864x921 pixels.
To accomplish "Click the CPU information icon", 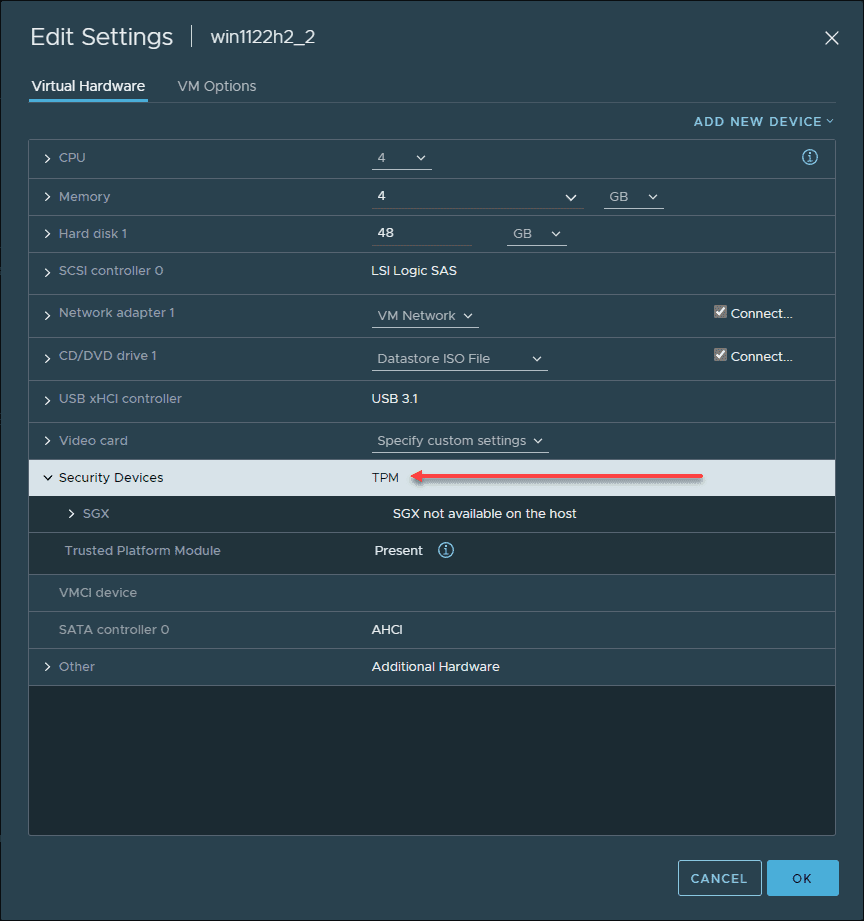I will [810, 158].
